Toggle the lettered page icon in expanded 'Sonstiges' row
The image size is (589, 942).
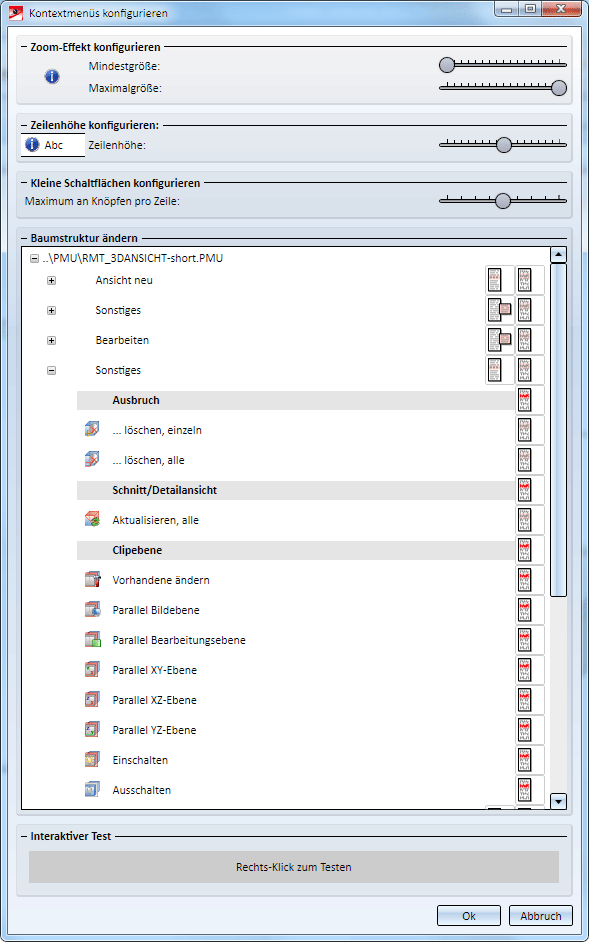tap(530, 370)
